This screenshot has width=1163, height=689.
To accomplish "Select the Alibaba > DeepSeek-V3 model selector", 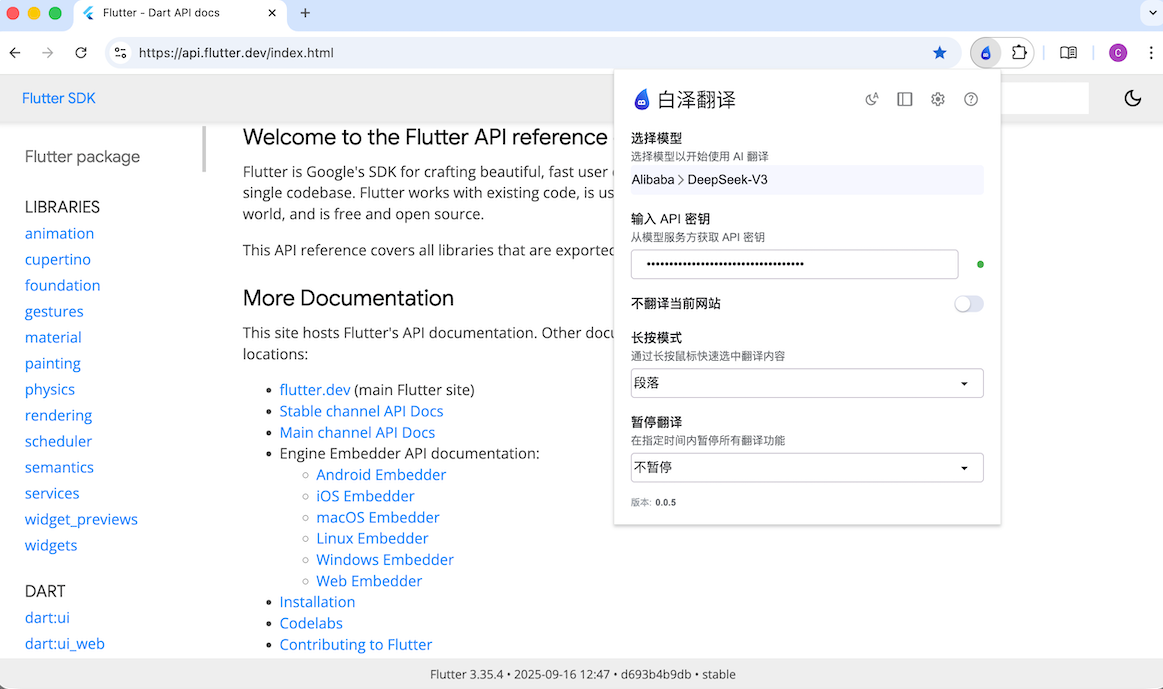I will point(807,179).
